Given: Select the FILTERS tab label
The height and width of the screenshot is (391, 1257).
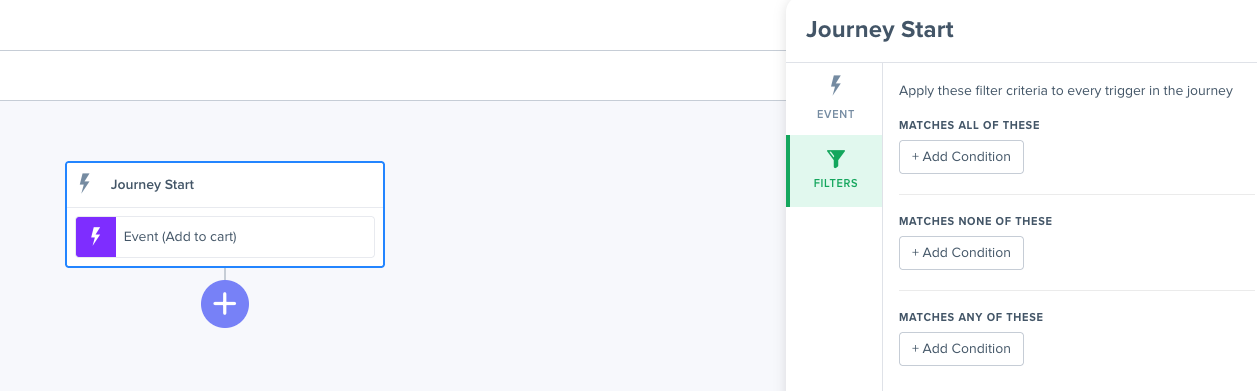Looking at the screenshot, I should [x=836, y=184].
